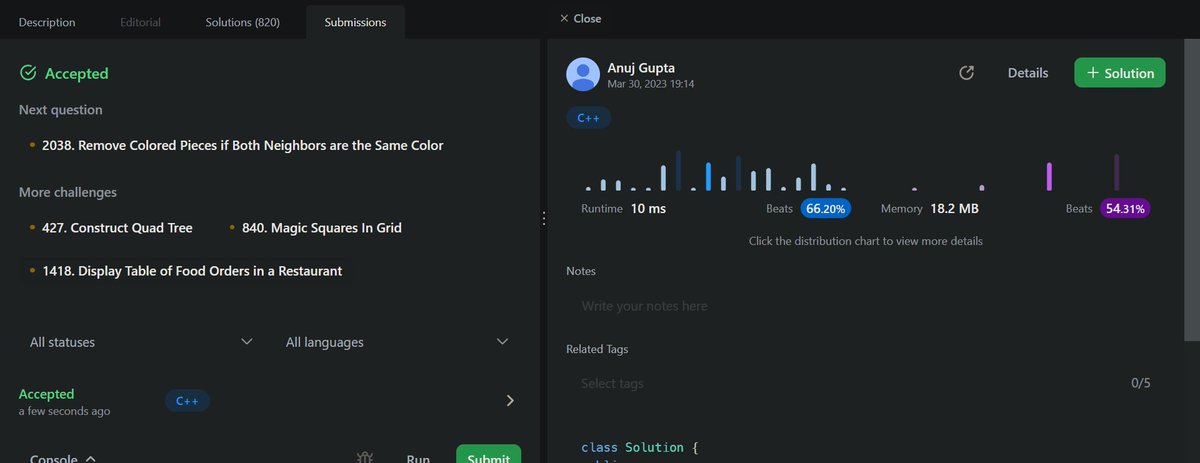Click the 0/5 tag counter

point(1141,383)
